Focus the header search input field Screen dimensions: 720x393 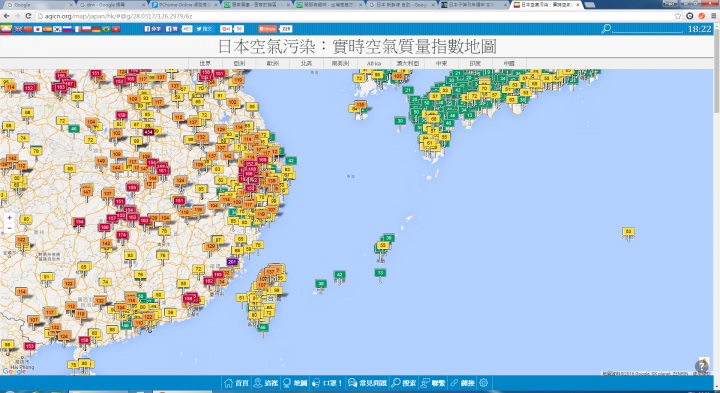648,29
